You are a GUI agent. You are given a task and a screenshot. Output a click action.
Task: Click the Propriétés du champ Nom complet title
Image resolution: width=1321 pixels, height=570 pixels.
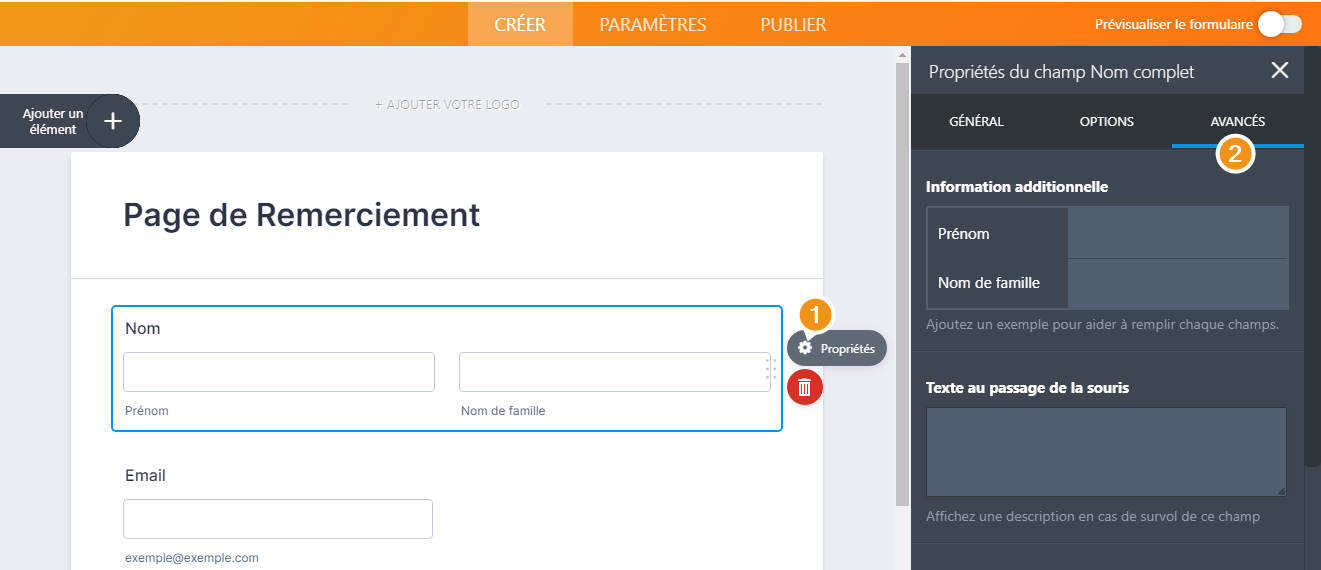pyautogui.click(x=1062, y=71)
